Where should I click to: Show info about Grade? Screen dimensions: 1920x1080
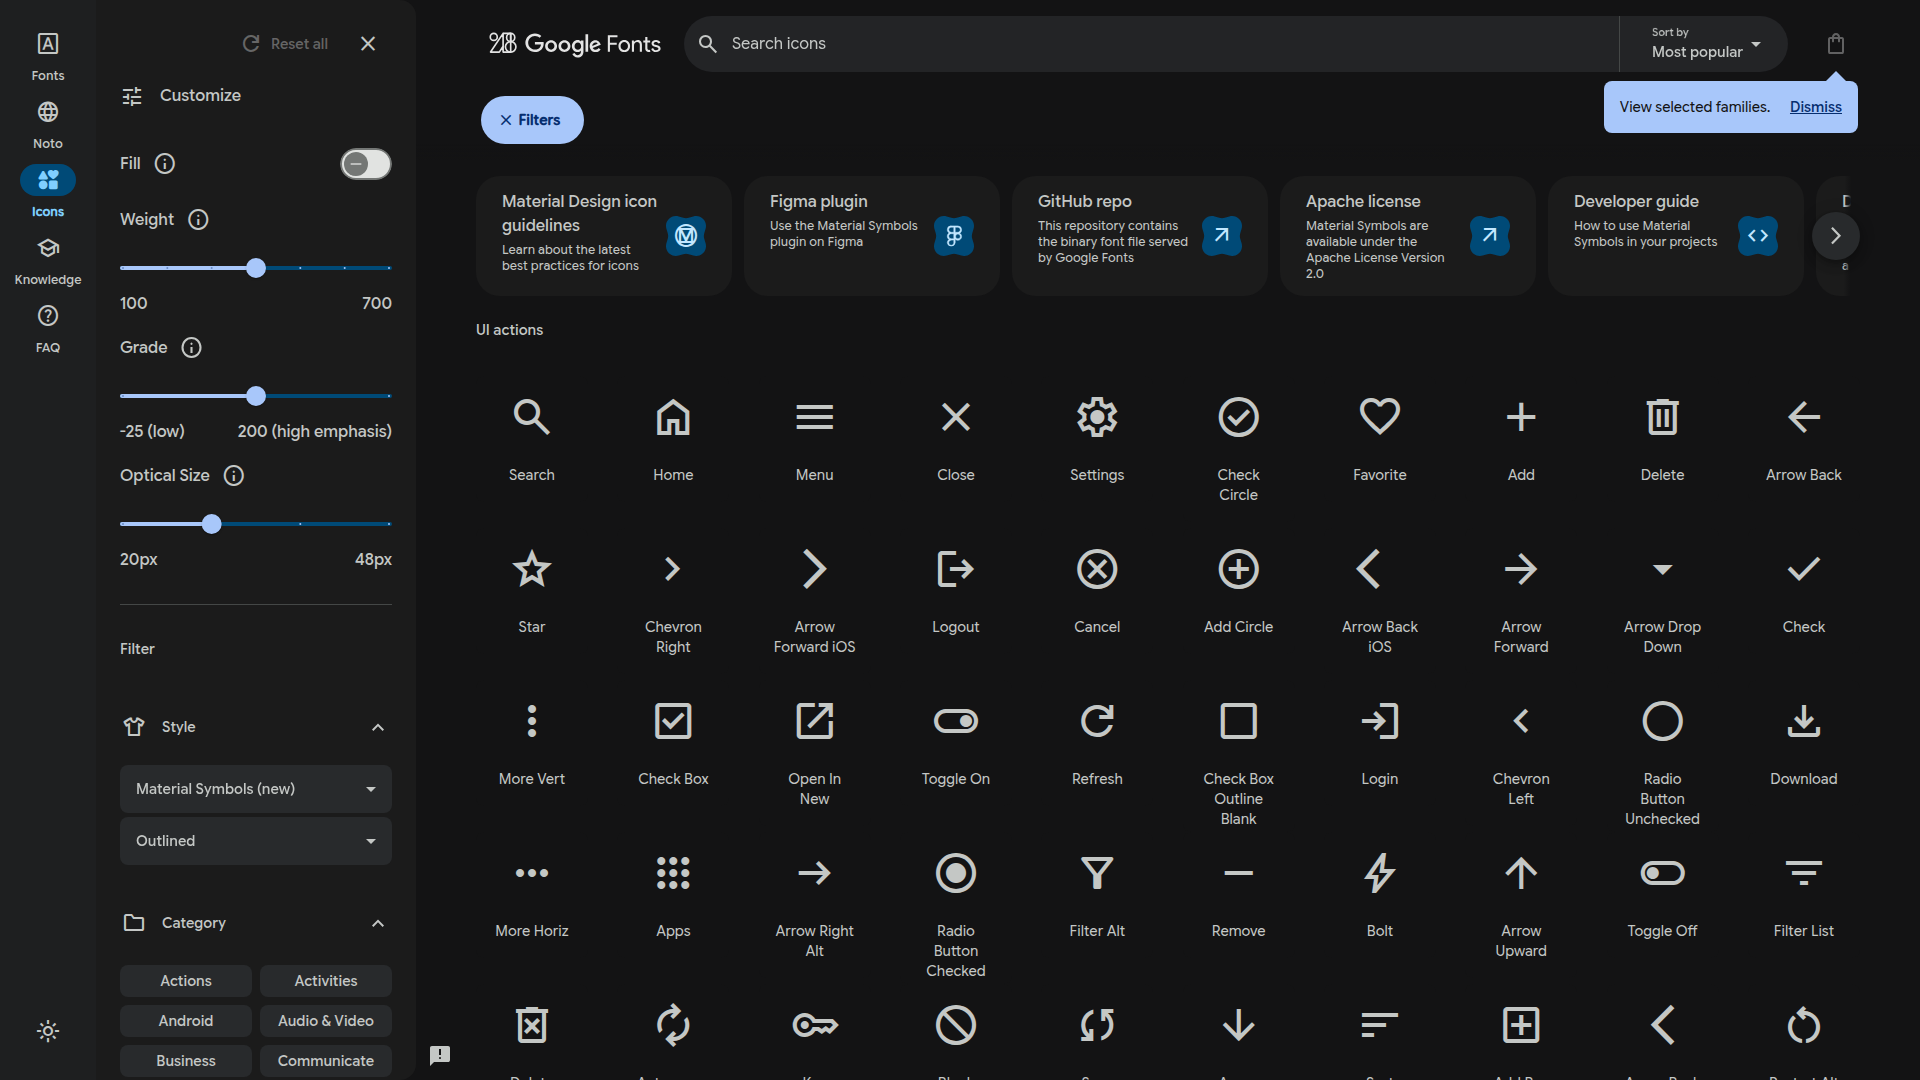191,348
